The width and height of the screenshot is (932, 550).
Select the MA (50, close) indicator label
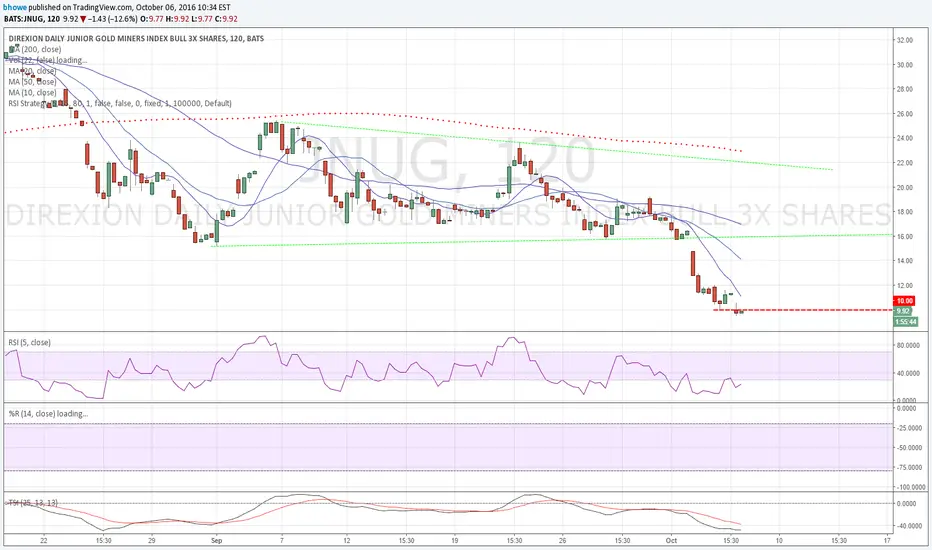[32, 81]
